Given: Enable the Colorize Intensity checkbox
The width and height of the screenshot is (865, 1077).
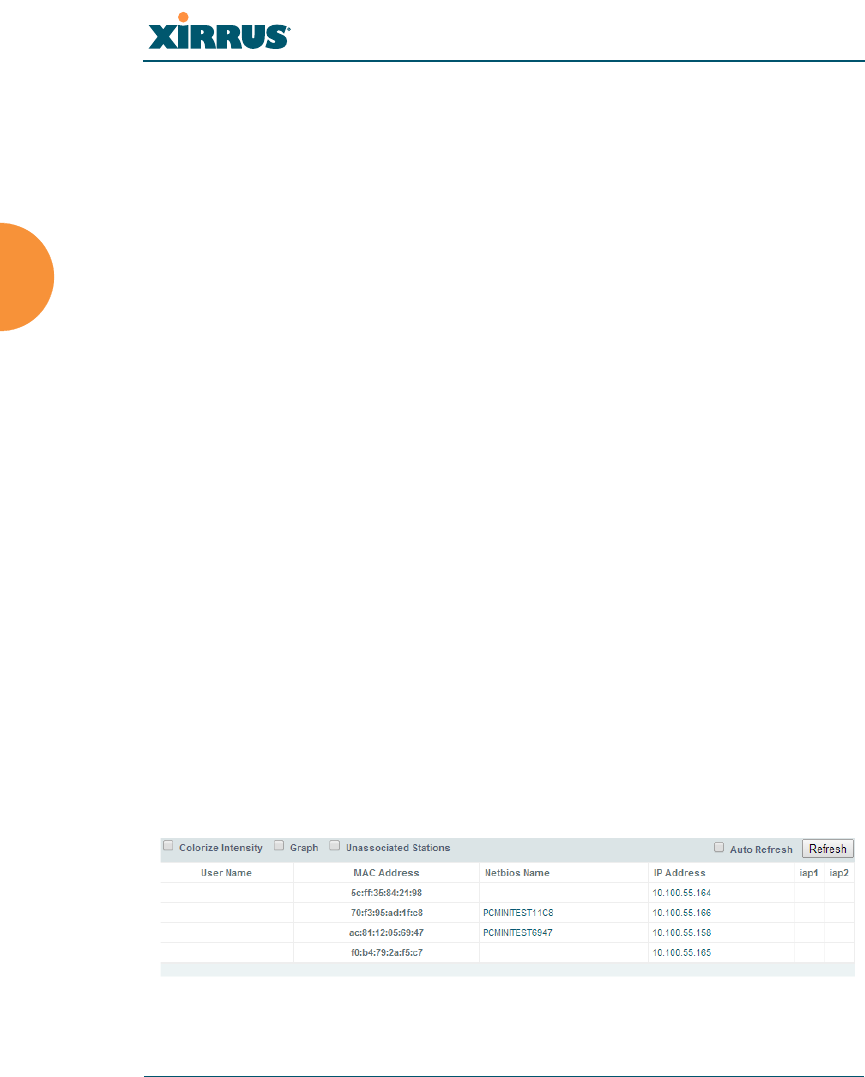Looking at the screenshot, I should (168, 846).
